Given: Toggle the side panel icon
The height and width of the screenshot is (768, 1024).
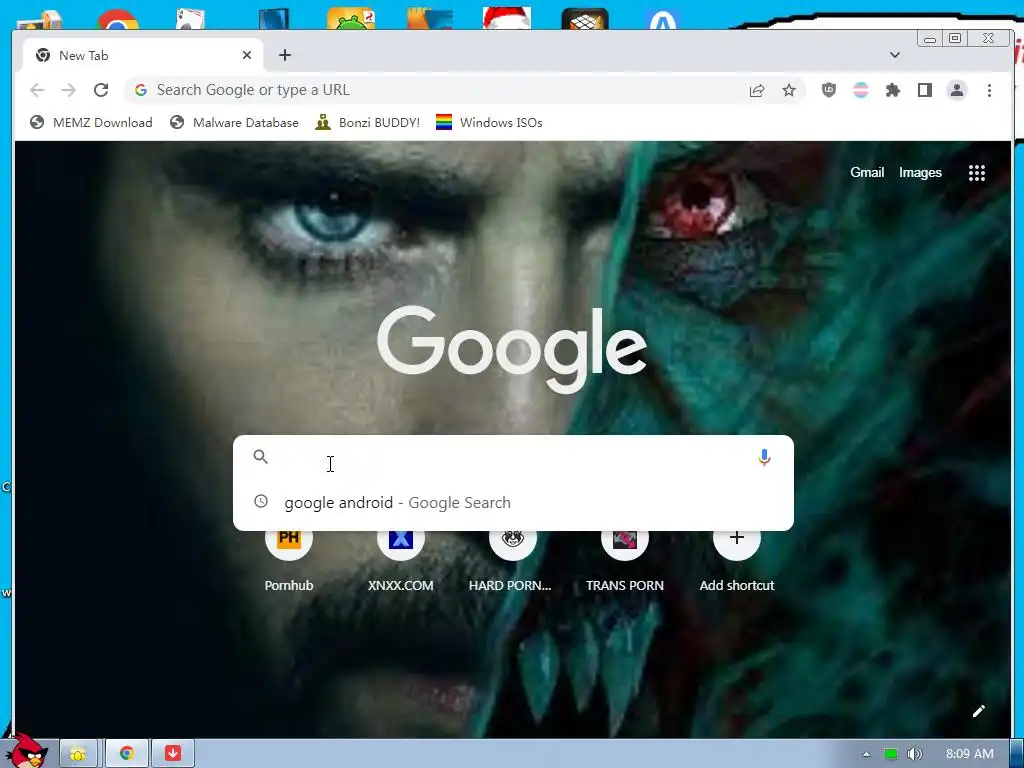Looking at the screenshot, I should point(925,90).
